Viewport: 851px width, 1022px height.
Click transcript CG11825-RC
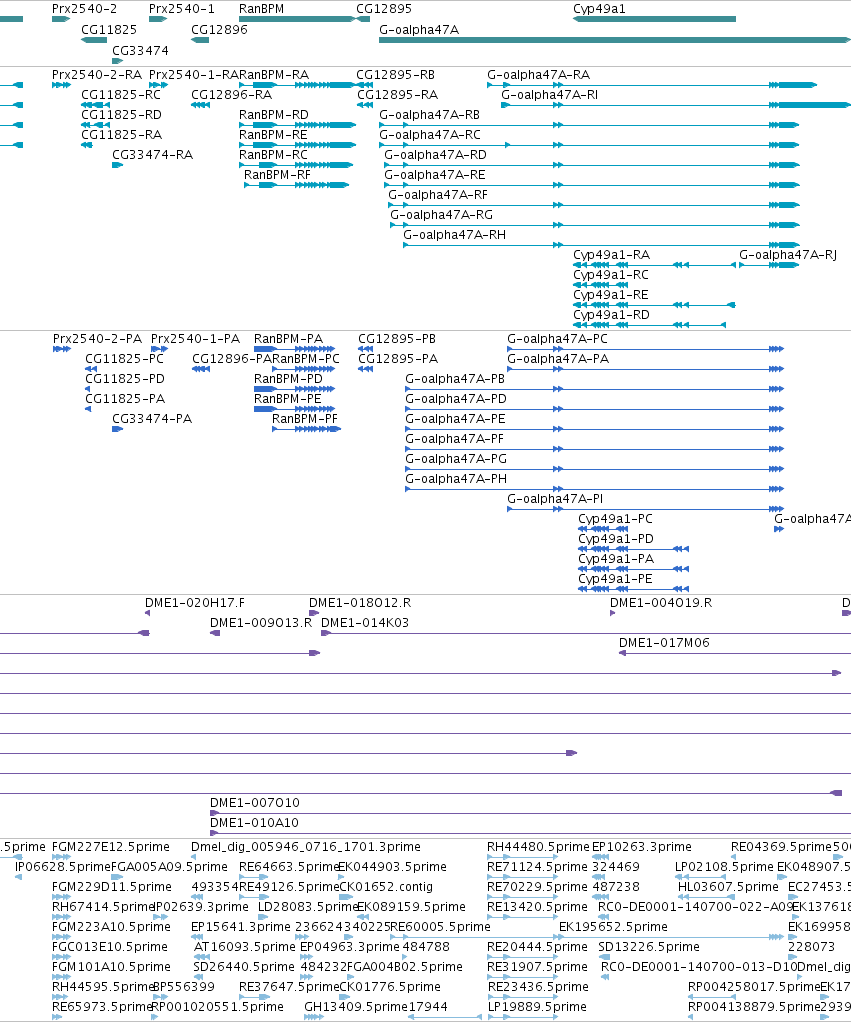[x=121, y=95]
